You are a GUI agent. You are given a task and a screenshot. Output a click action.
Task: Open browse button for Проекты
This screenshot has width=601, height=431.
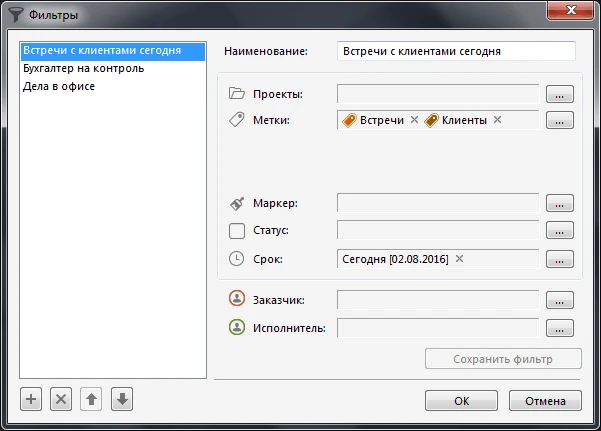pyautogui.click(x=560, y=95)
